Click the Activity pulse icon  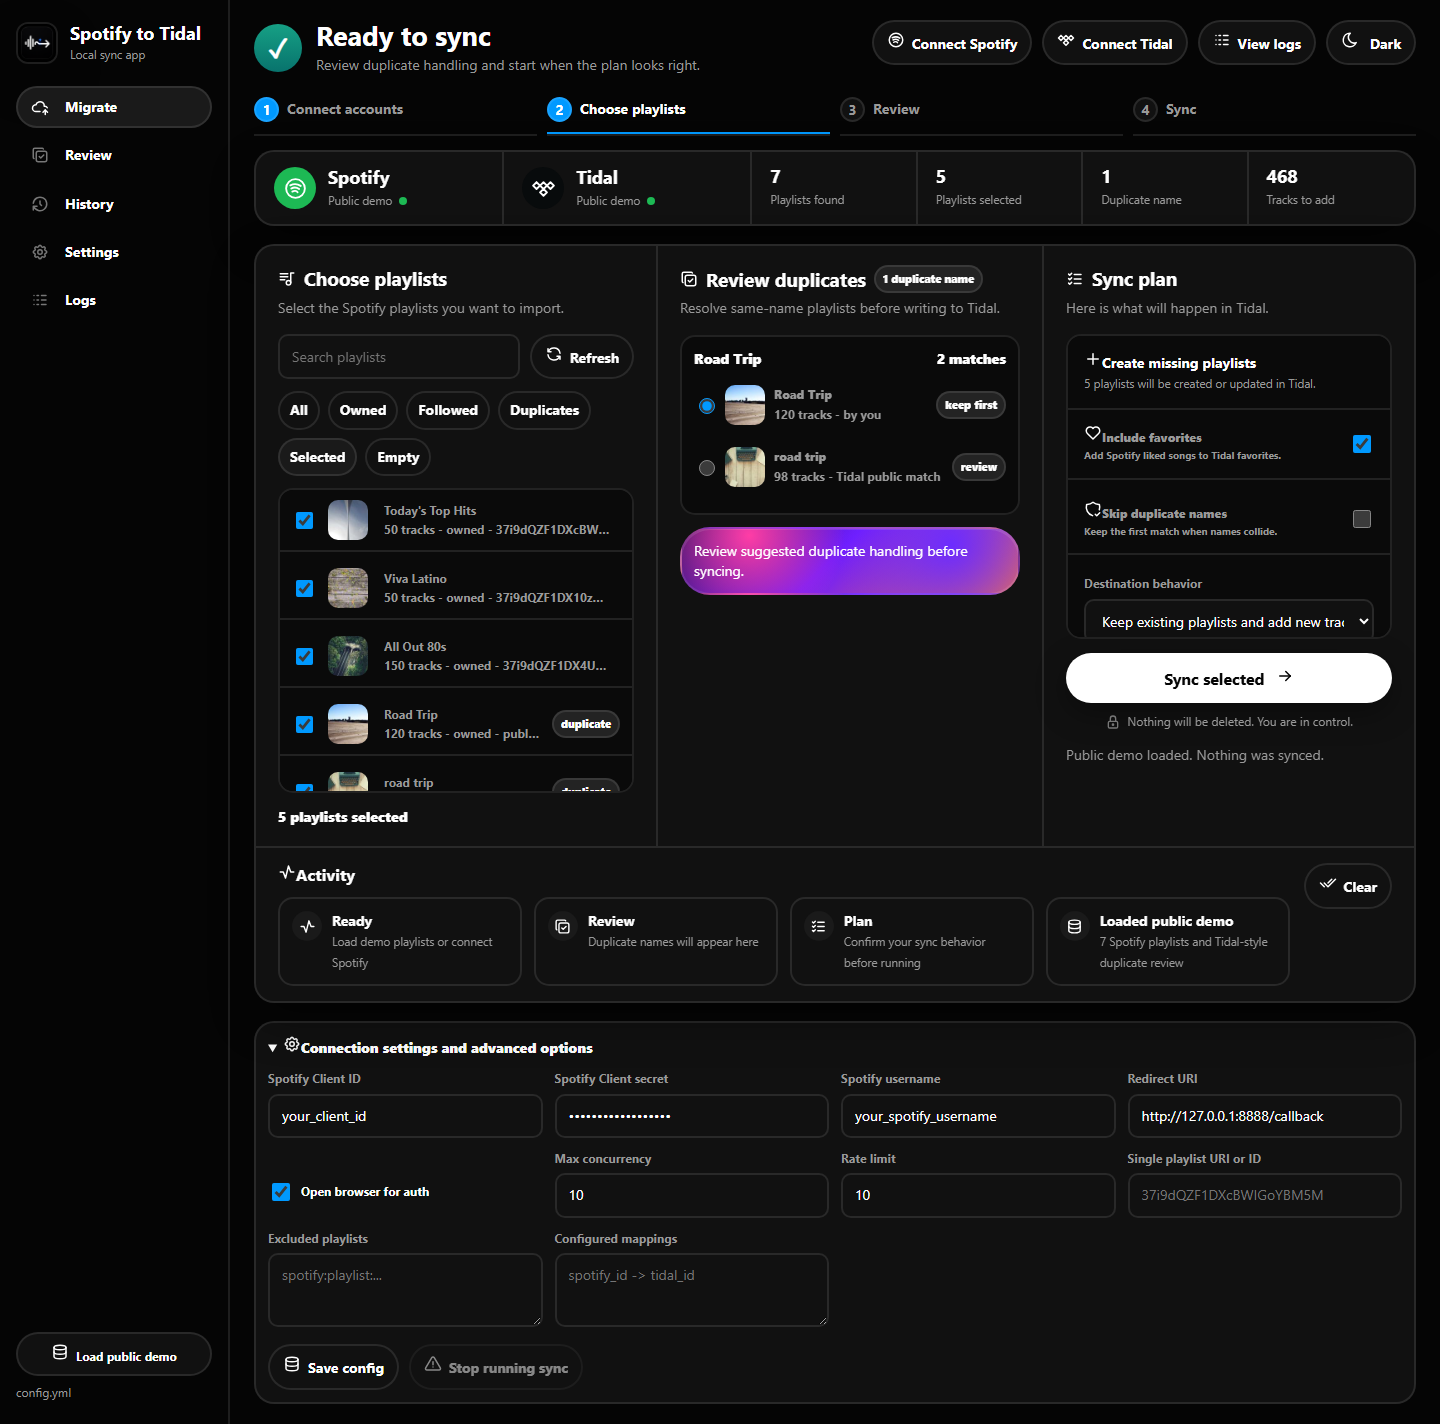tap(287, 872)
